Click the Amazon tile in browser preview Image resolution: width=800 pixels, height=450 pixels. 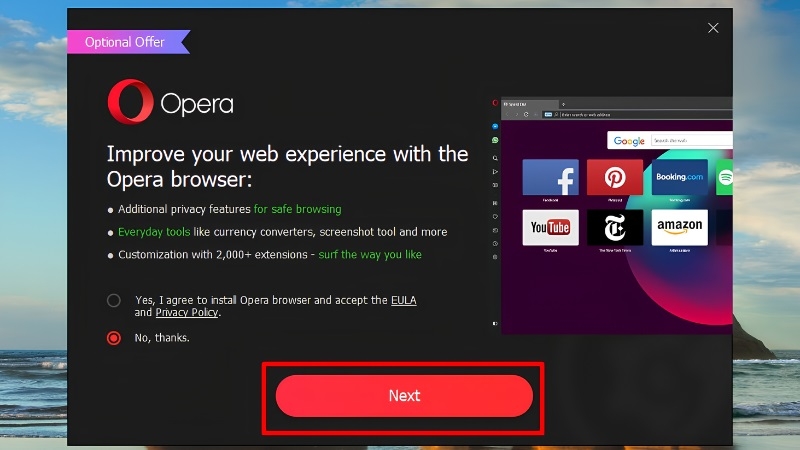(680, 228)
